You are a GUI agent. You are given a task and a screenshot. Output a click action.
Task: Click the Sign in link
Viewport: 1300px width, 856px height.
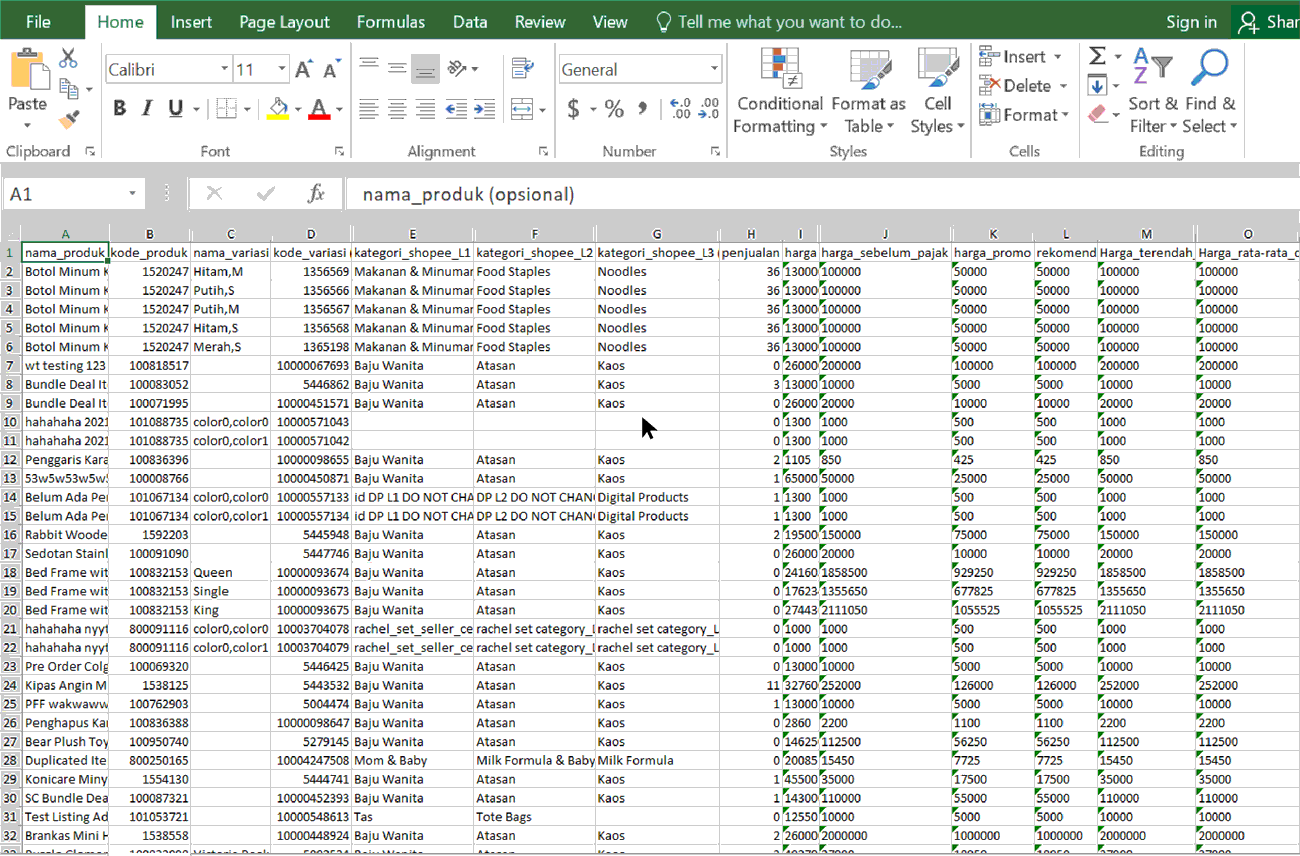(1191, 22)
